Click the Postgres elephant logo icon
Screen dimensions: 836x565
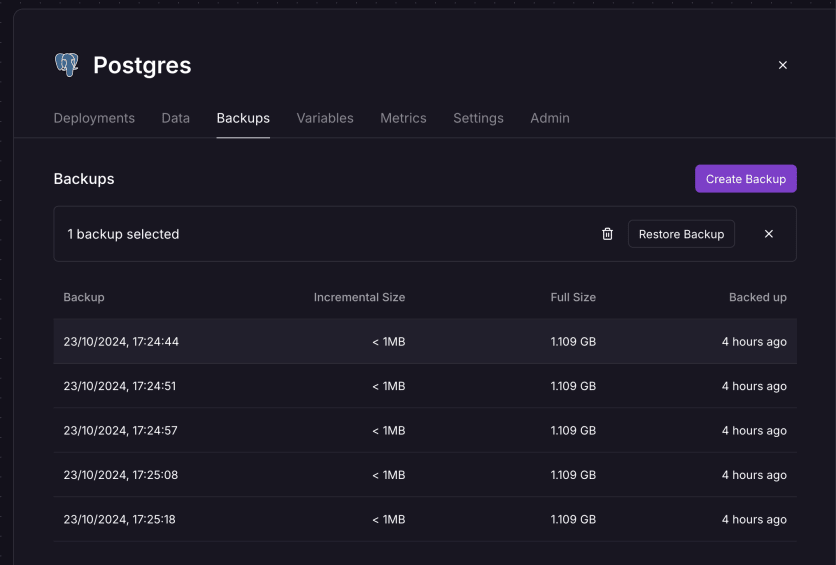[x=67, y=65]
